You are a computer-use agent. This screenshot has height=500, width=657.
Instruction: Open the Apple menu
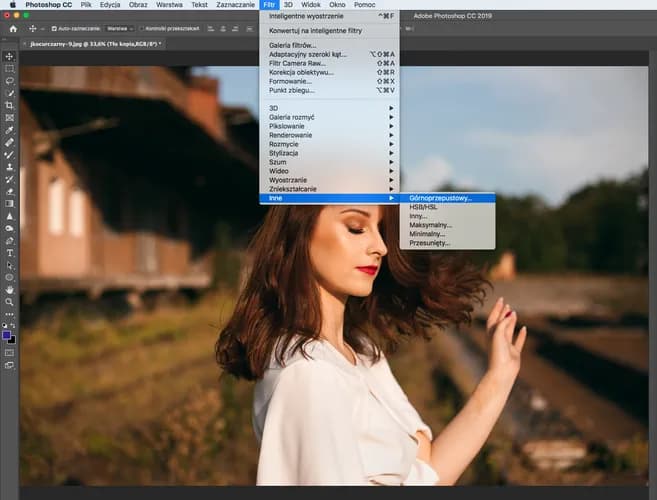(x=11, y=5)
